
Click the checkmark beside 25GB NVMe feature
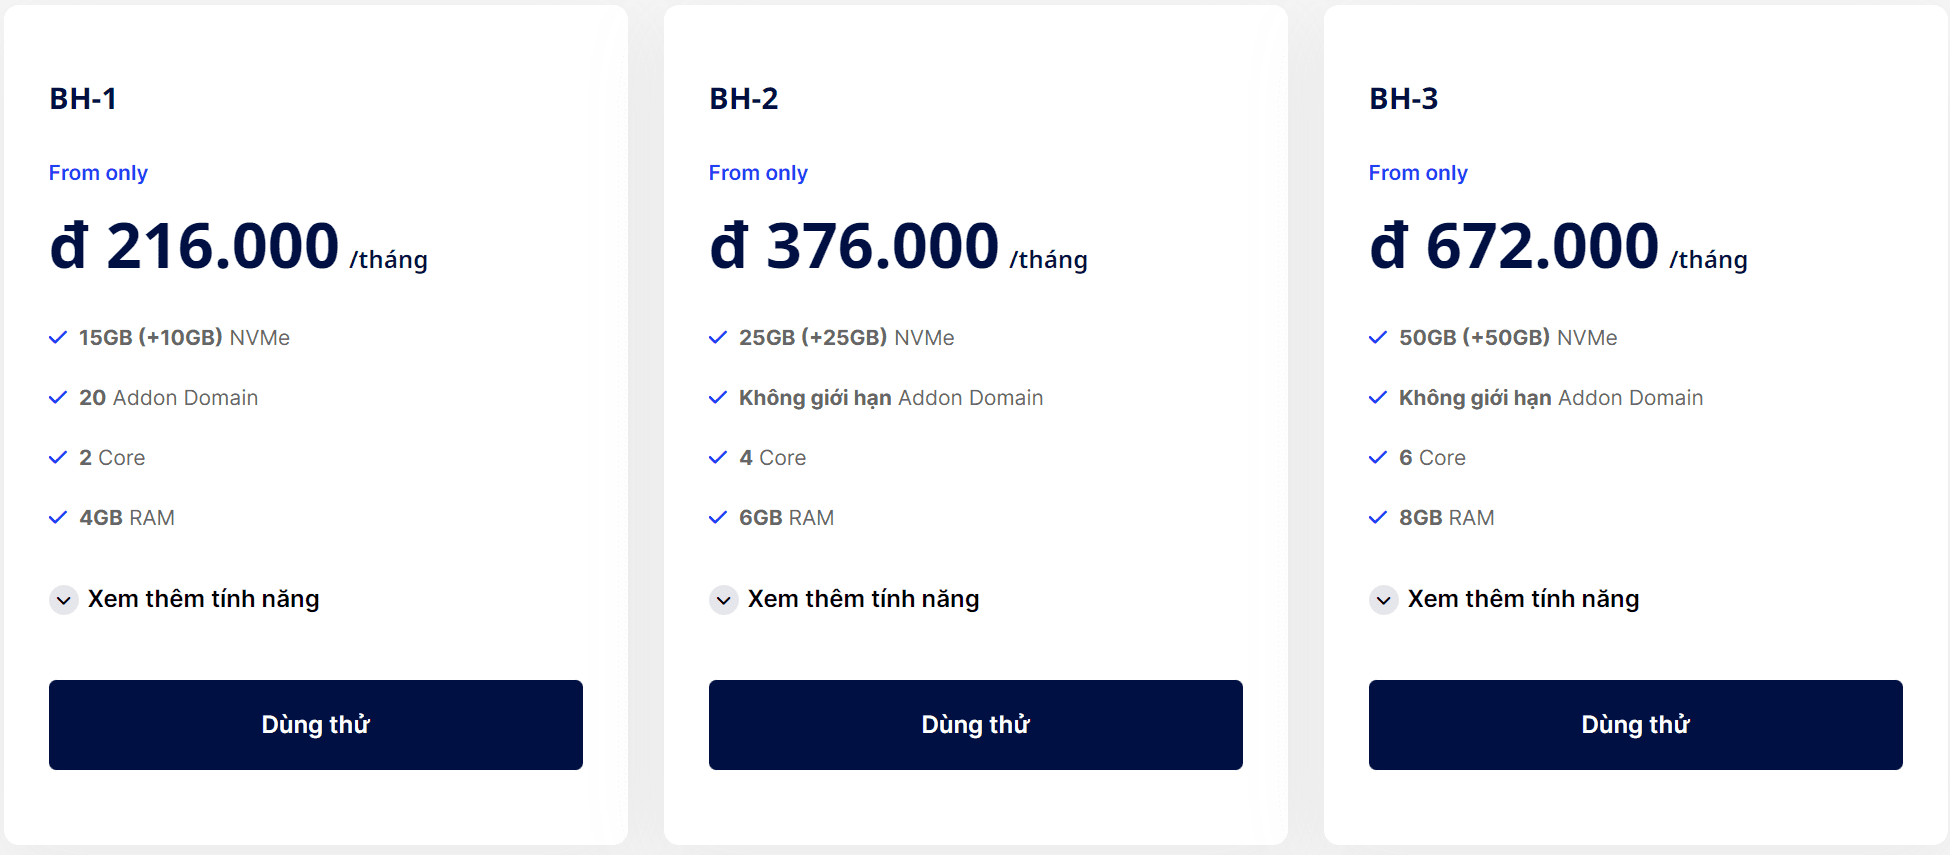[718, 338]
